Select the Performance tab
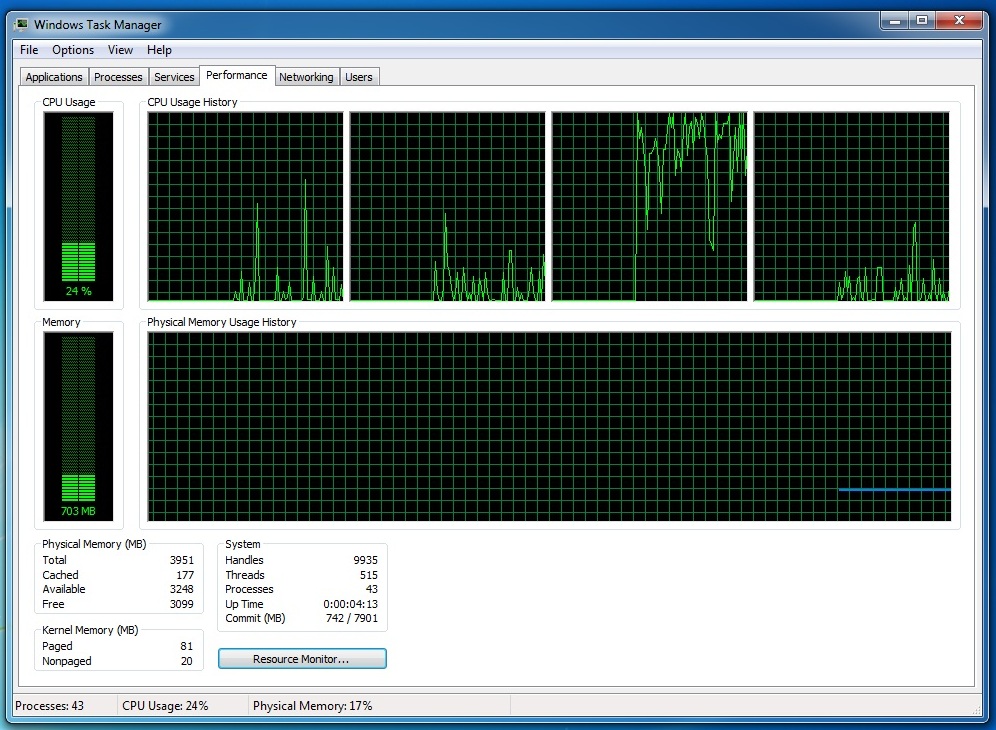This screenshot has width=996, height=730. pos(237,75)
